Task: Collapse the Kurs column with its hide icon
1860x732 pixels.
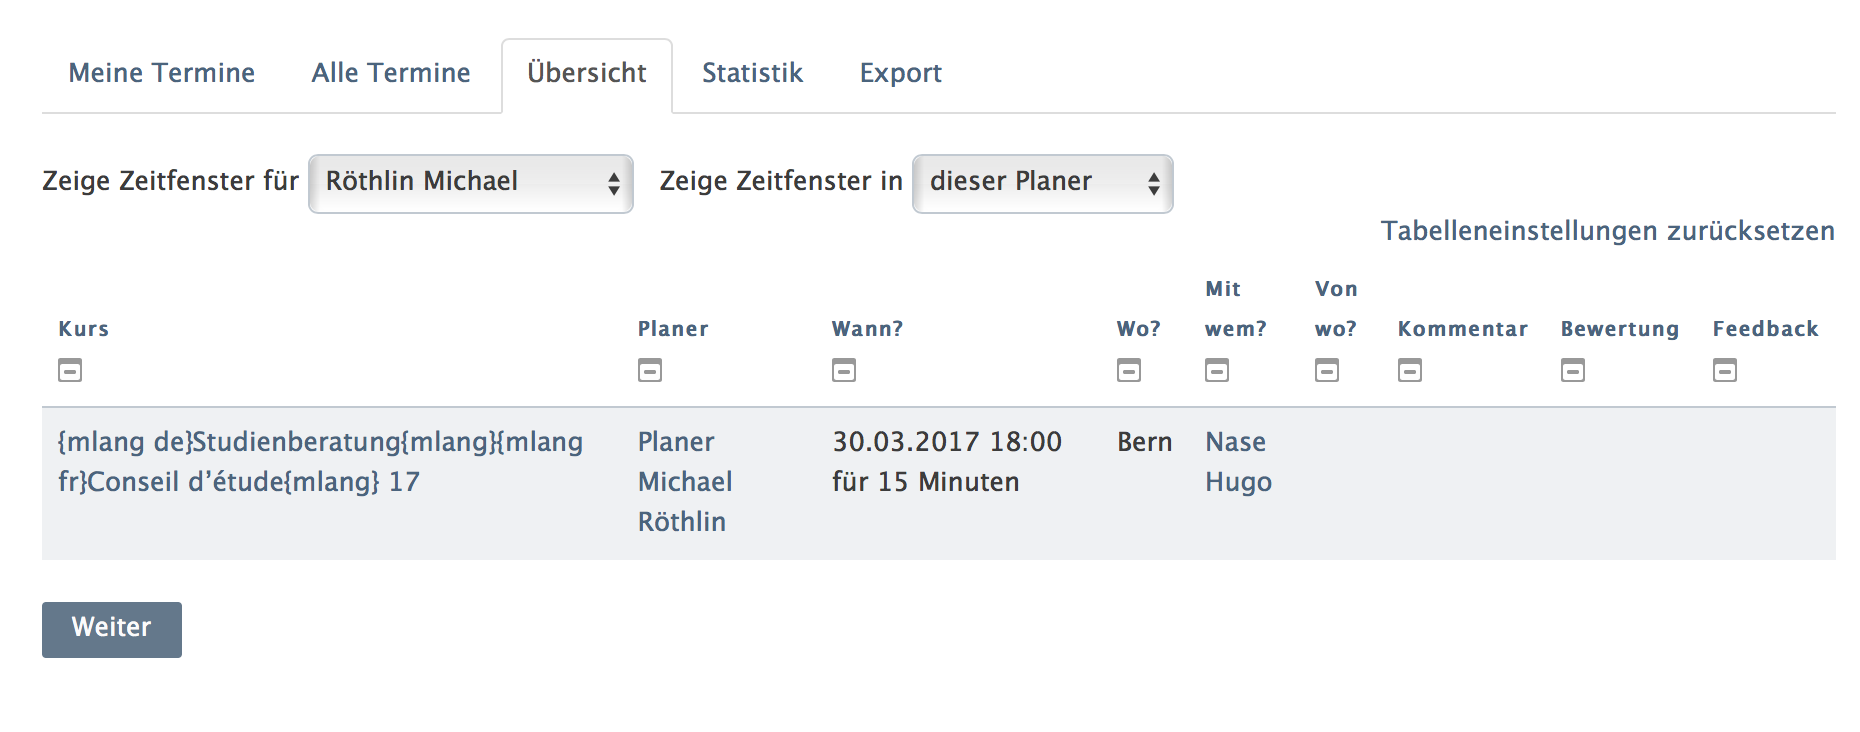Action: click(70, 371)
